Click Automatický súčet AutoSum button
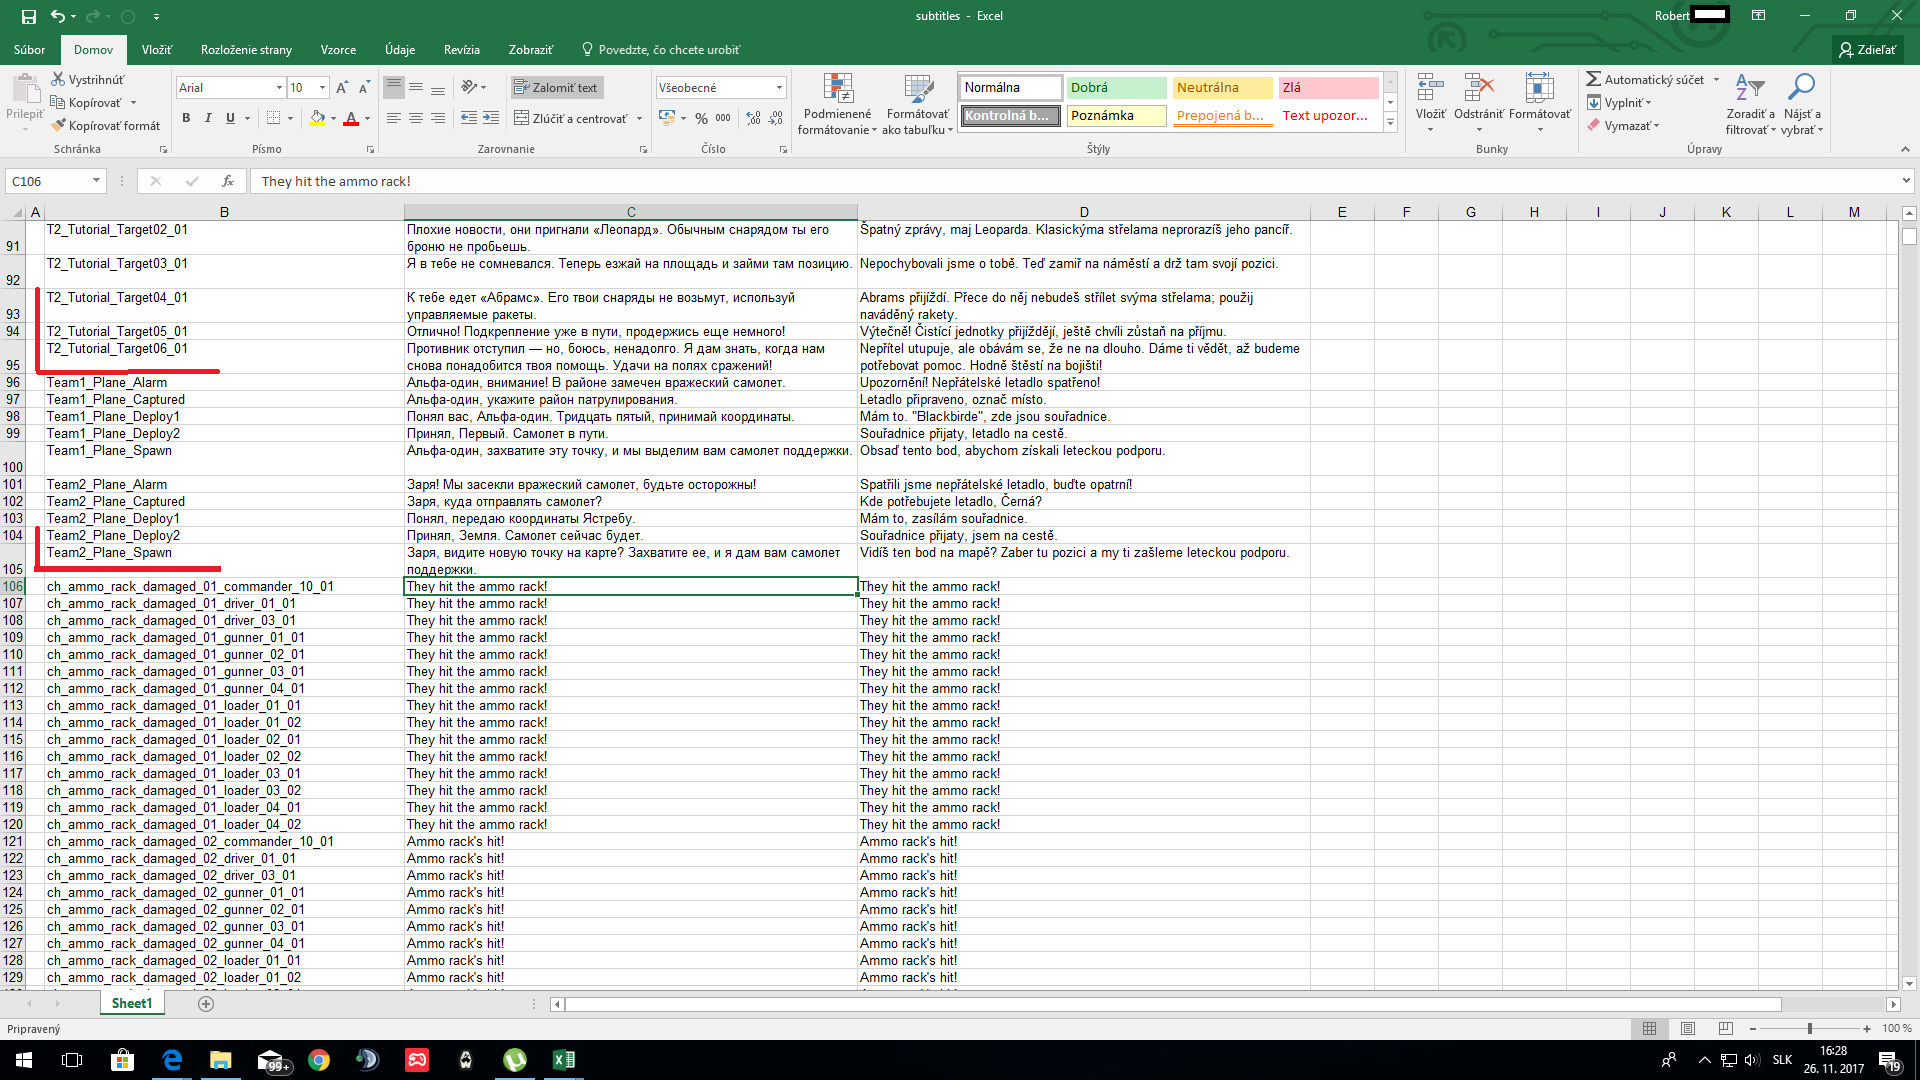The width and height of the screenshot is (1920, 1080). (1645, 80)
